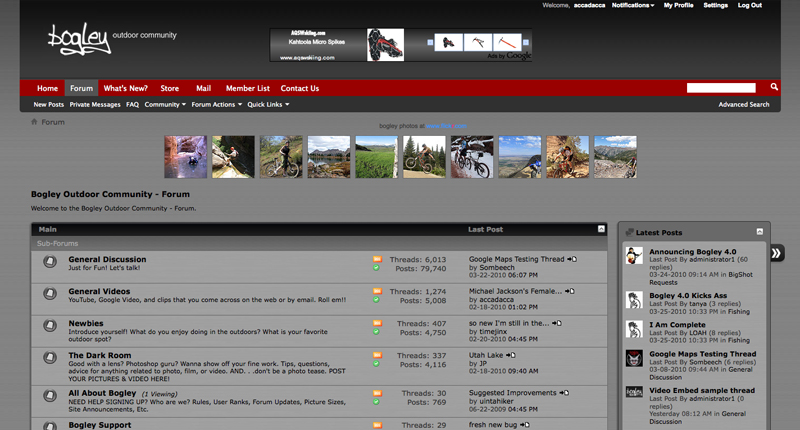Open the What's New? tab

(x=126, y=88)
